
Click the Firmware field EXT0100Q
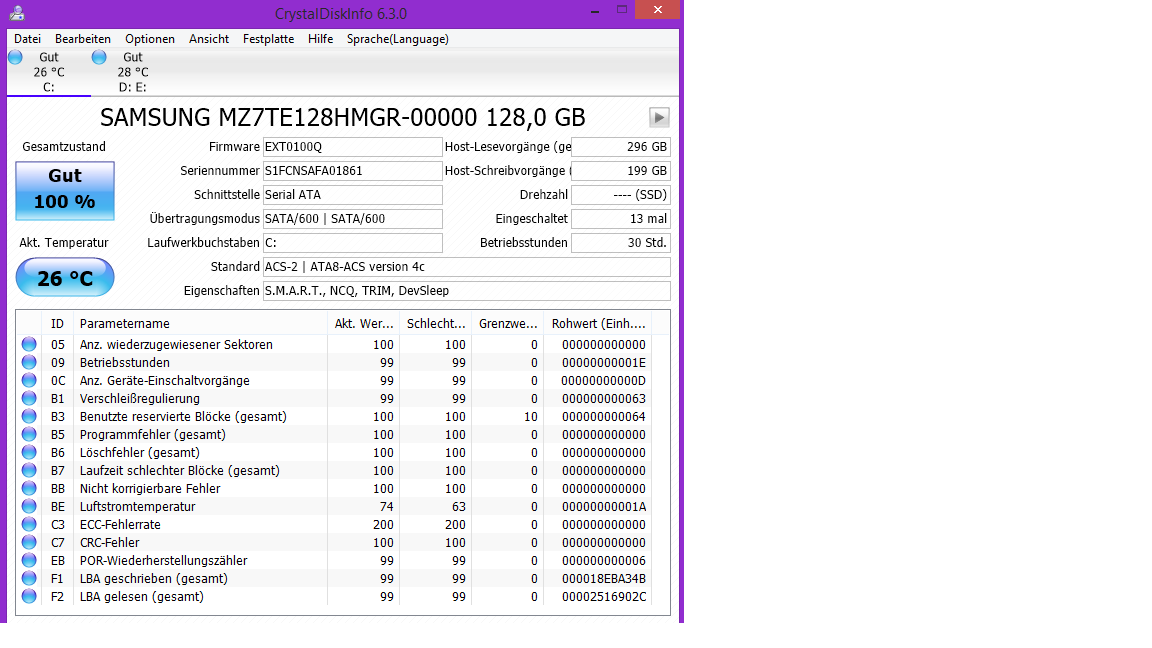coord(353,147)
